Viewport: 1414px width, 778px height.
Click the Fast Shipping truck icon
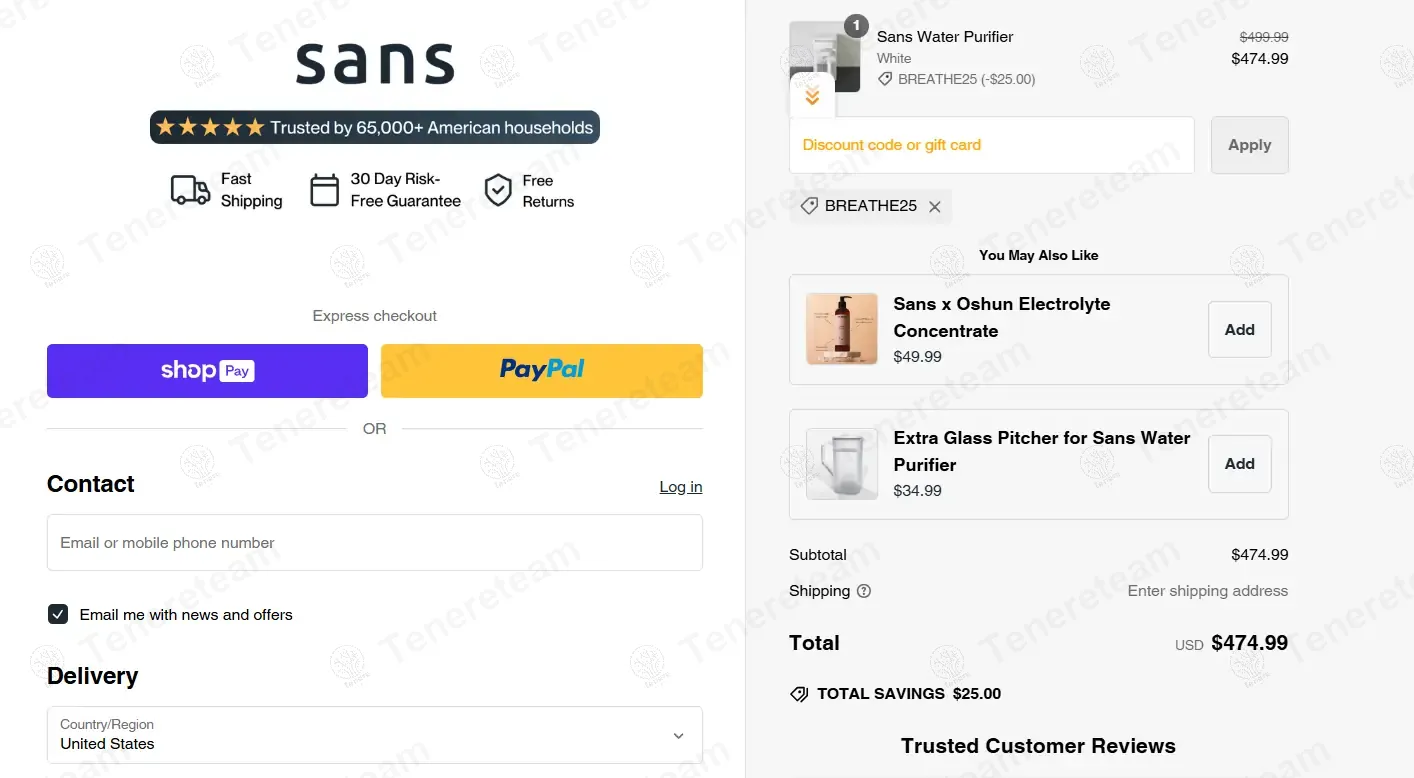coord(190,190)
